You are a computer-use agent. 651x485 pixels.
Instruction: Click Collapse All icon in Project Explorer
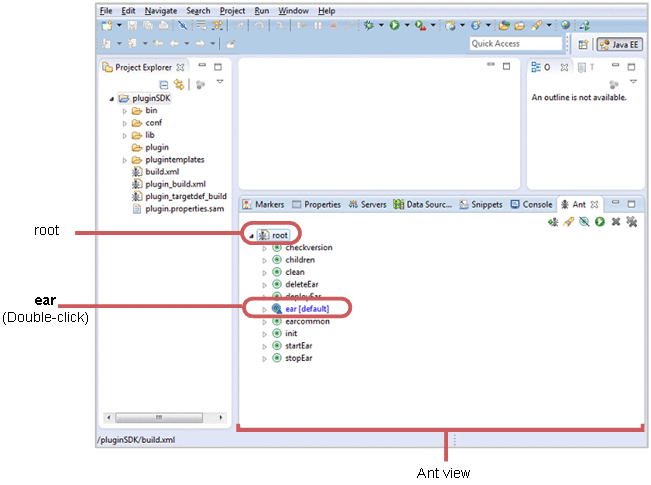[x=164, y=85]
